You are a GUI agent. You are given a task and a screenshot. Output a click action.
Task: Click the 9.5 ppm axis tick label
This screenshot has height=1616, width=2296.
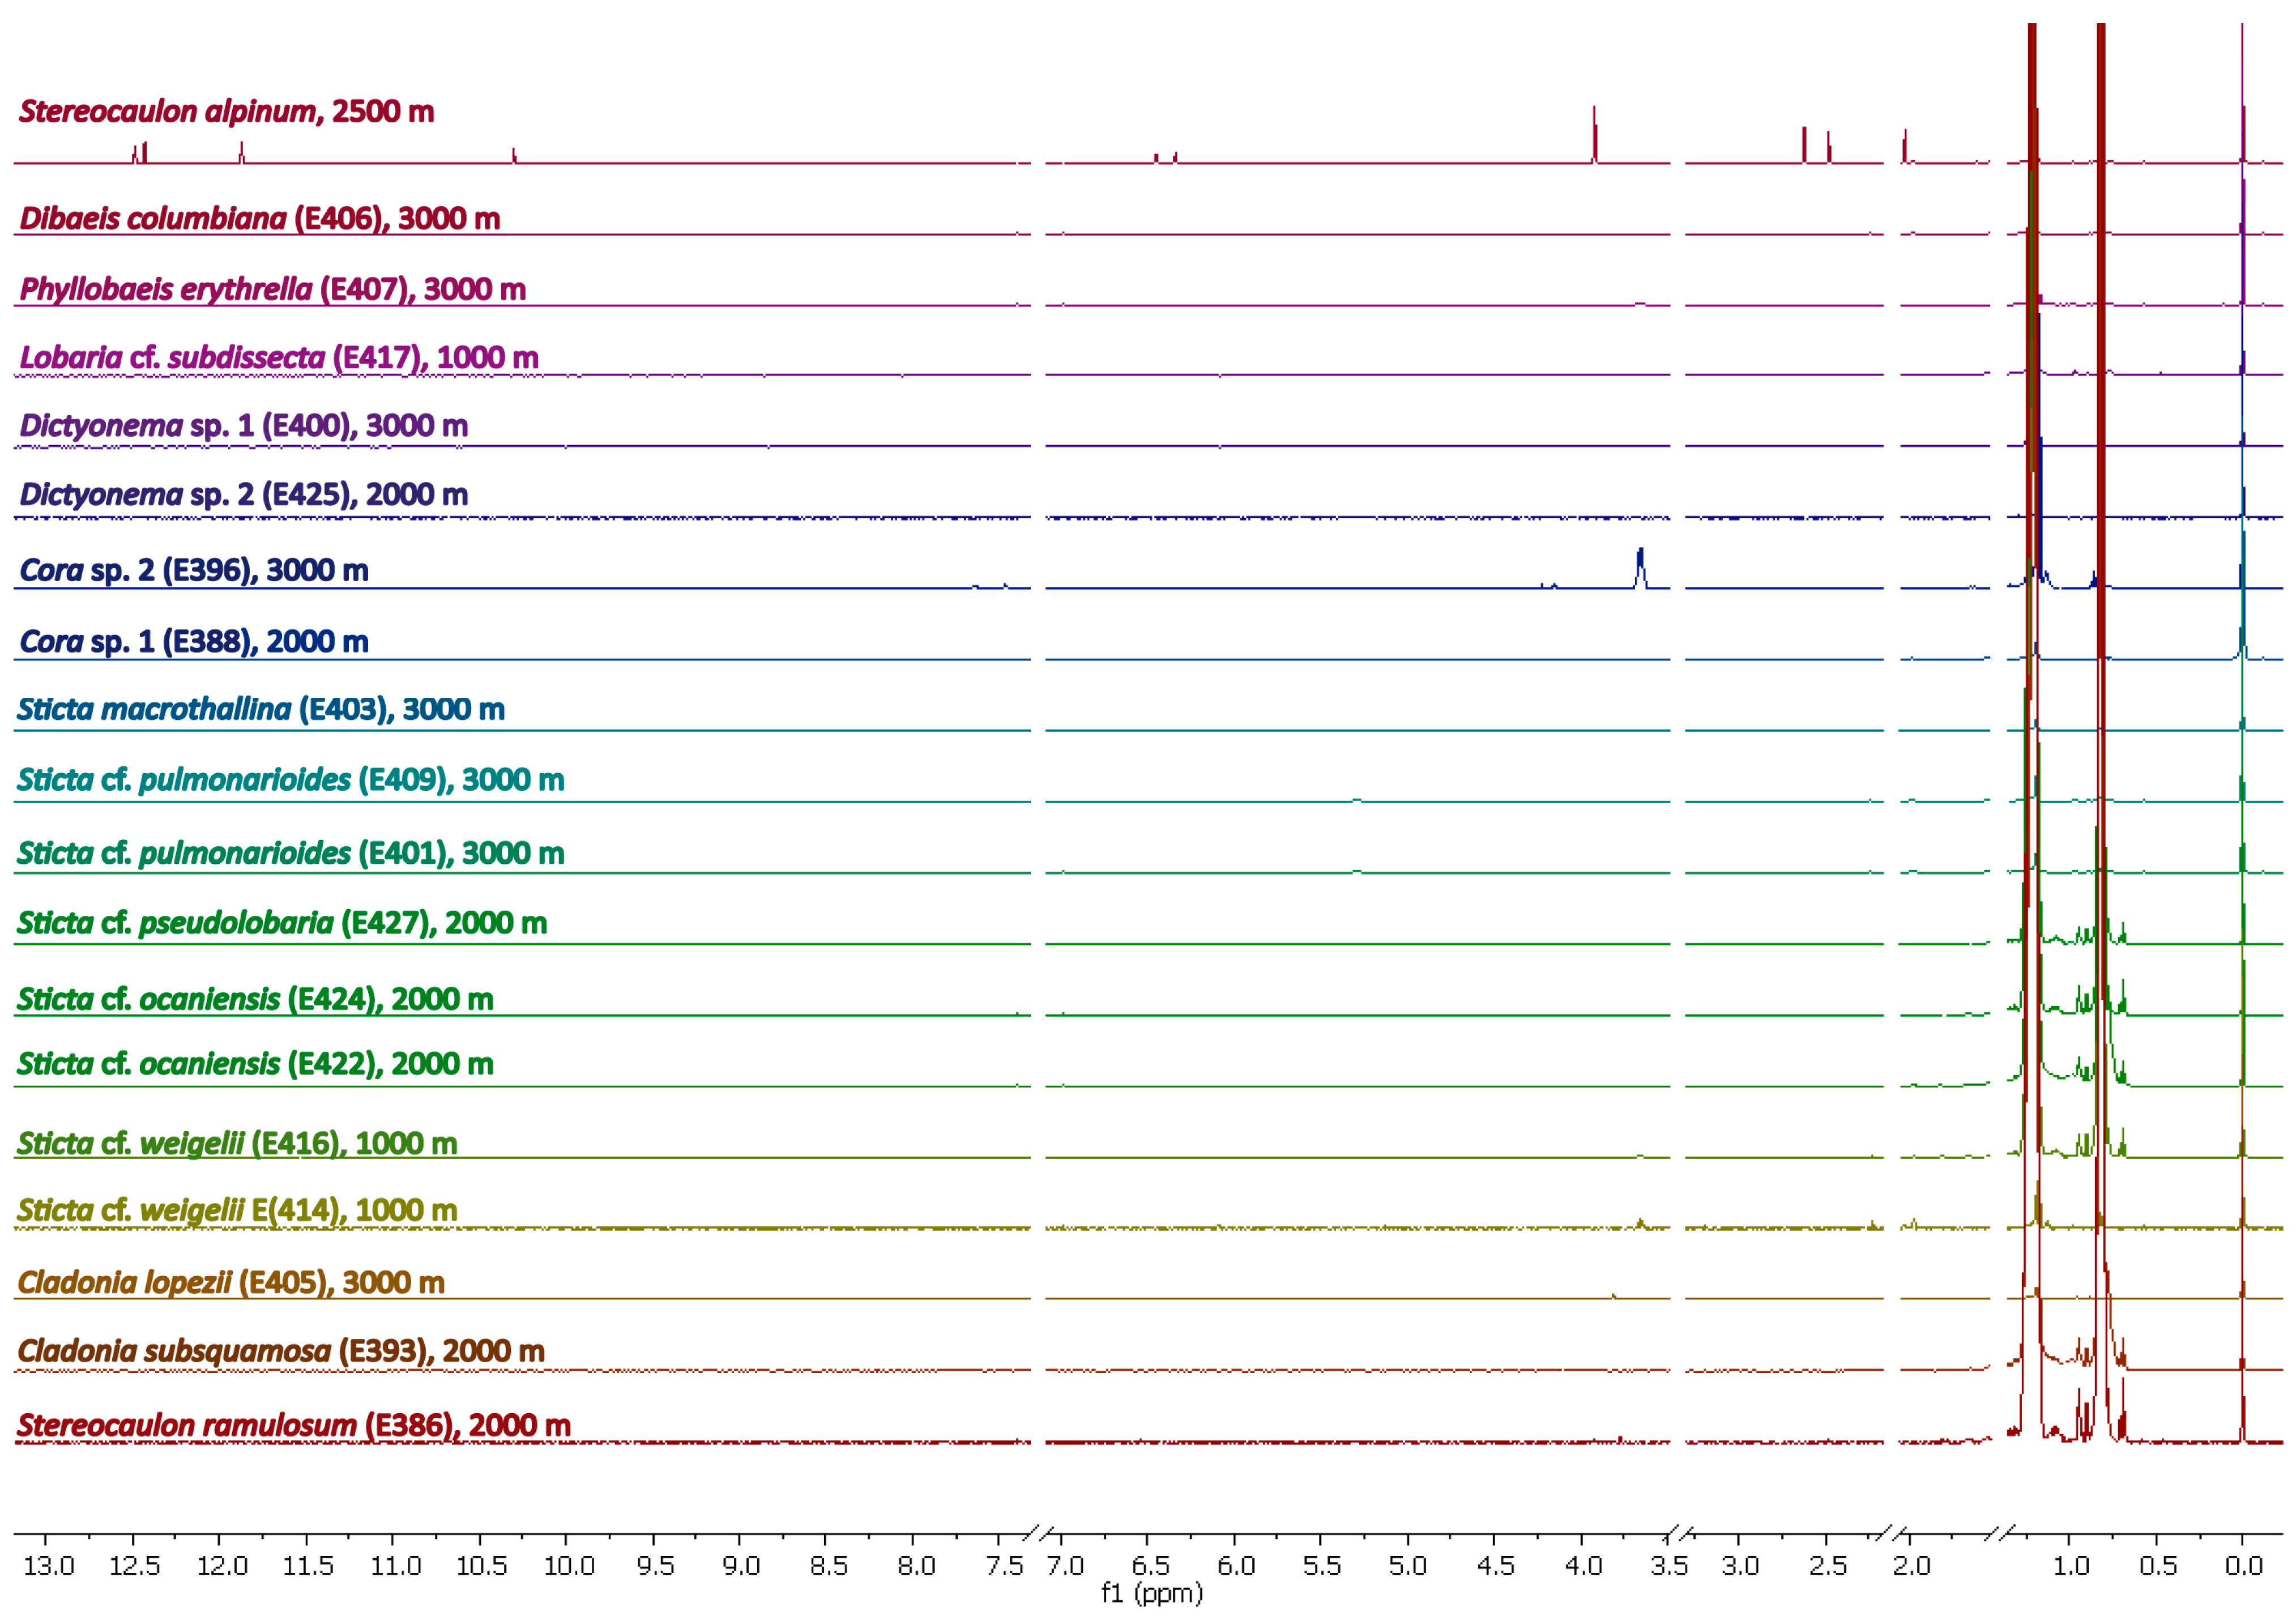(x=655, y=1566)
